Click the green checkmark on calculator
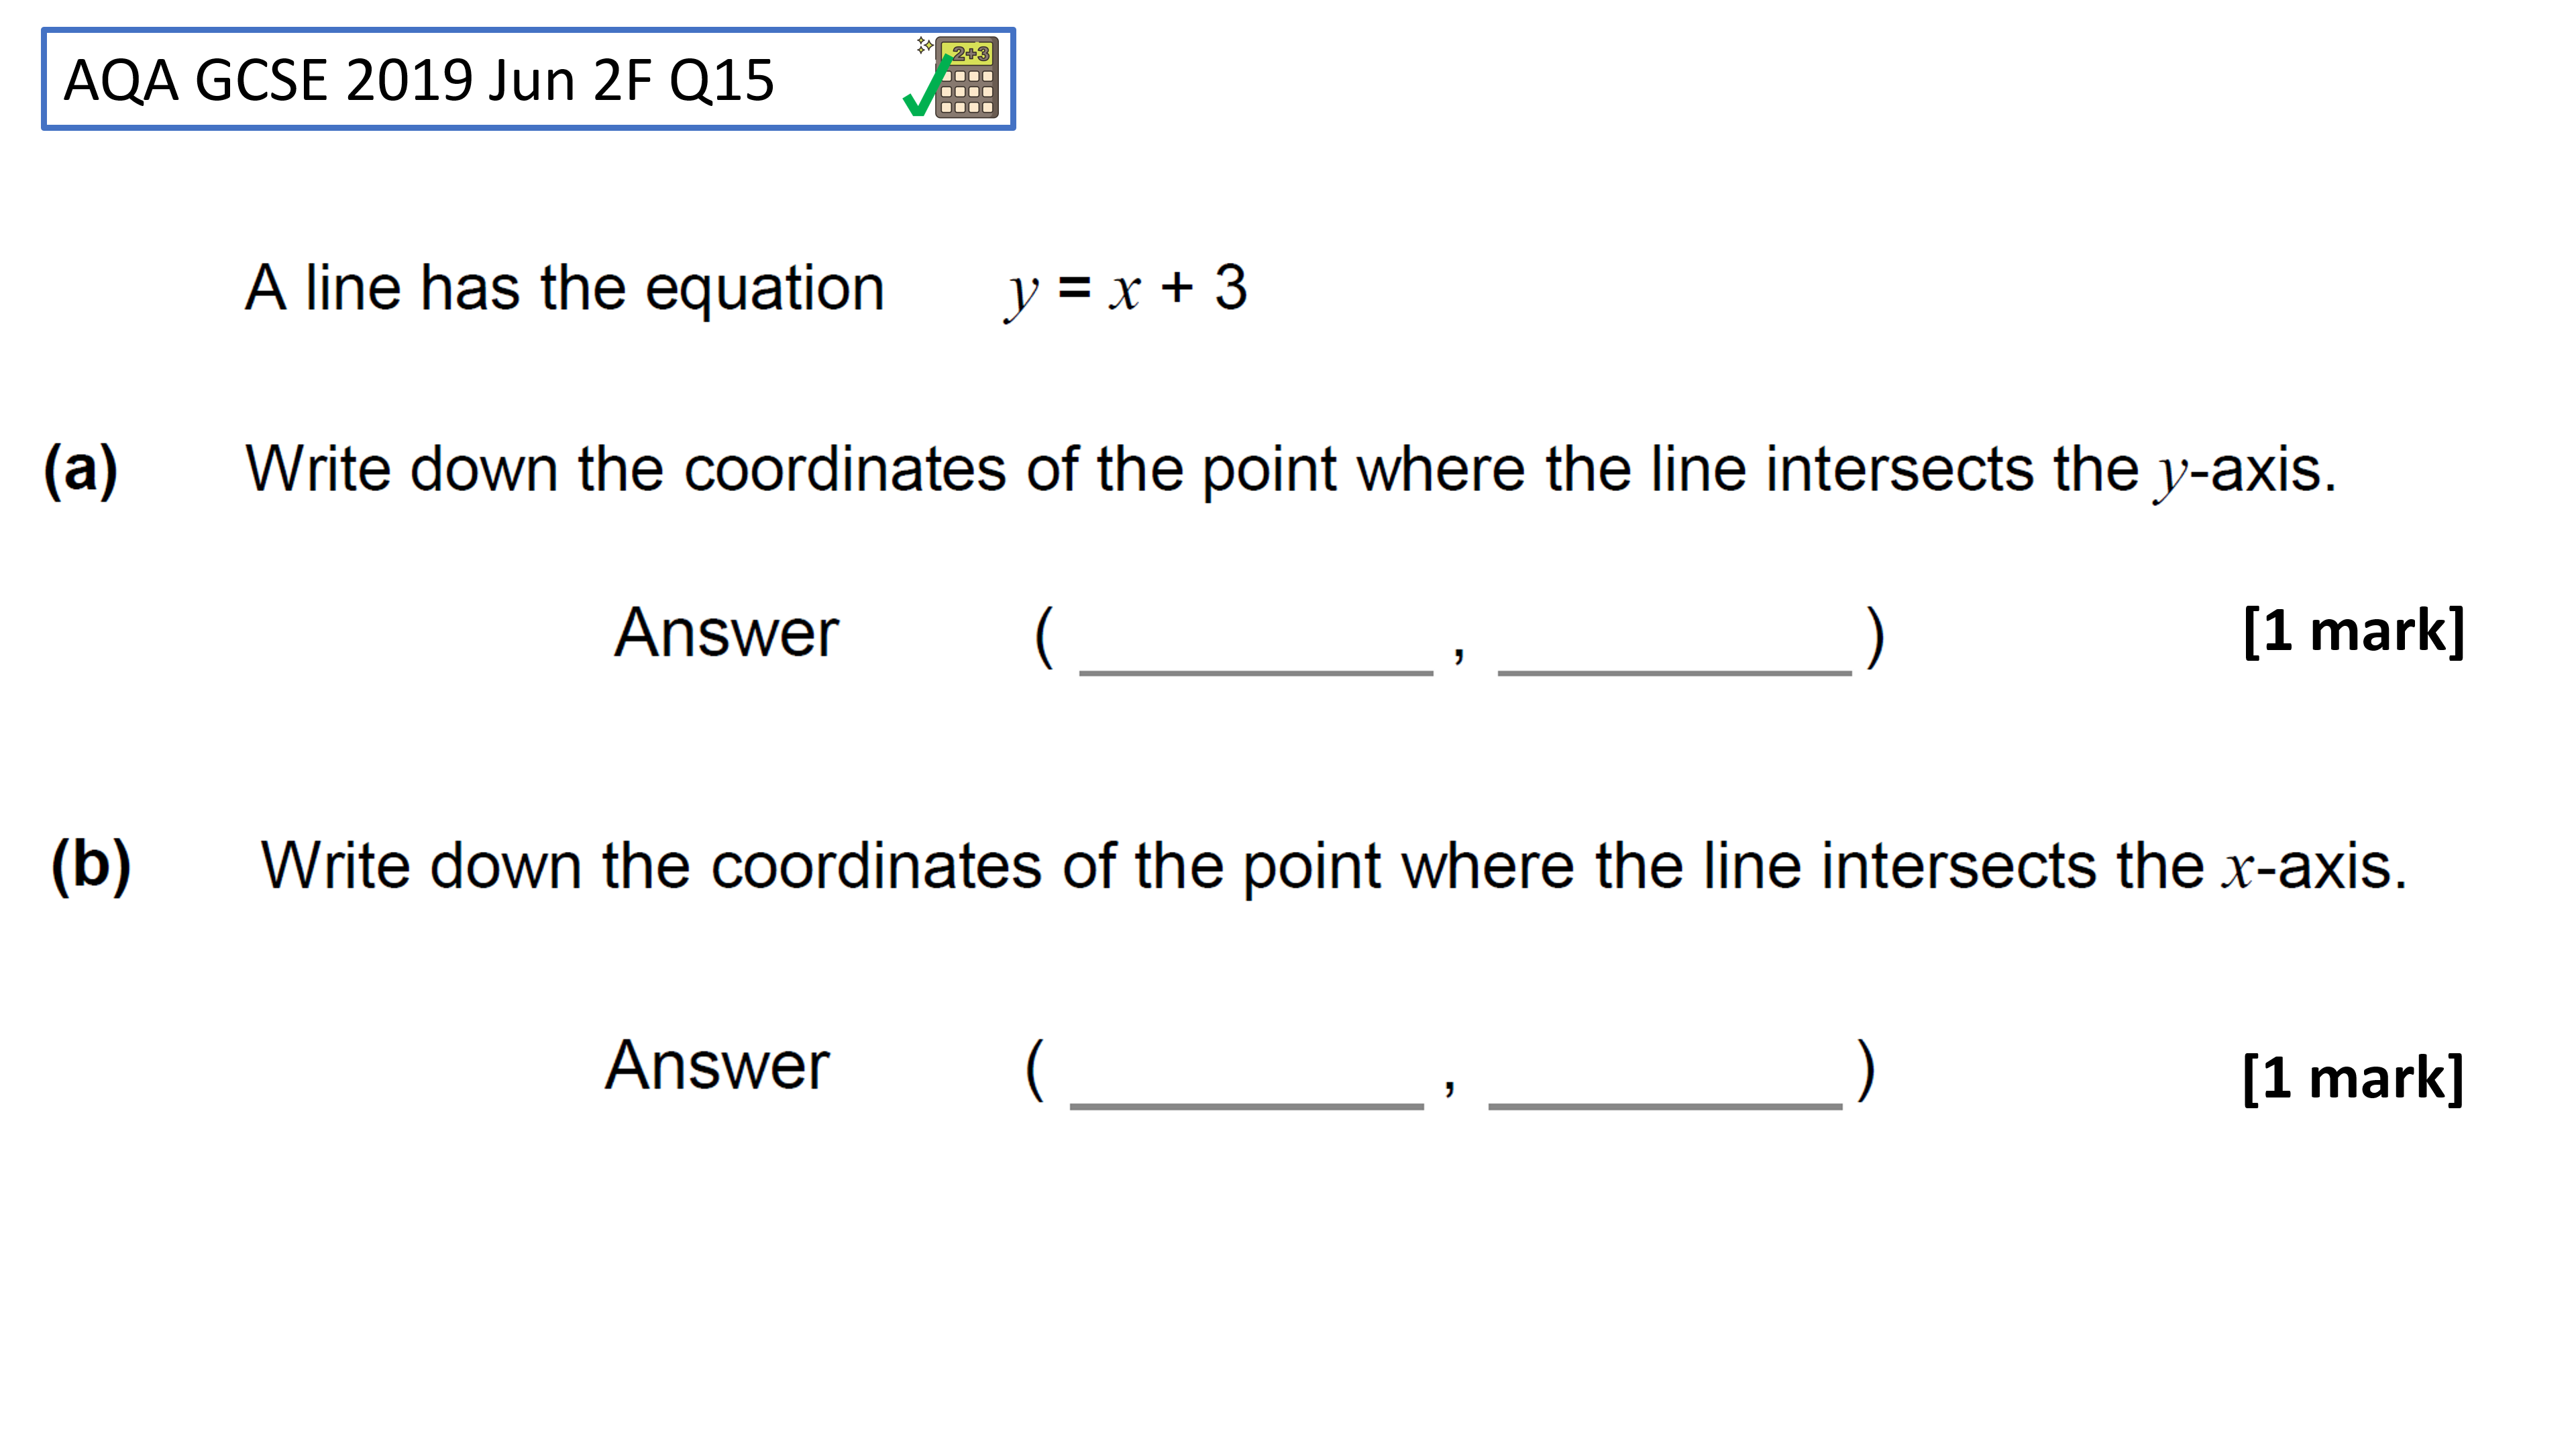Screen dimensions: 2576x1449 coord(925,87)
